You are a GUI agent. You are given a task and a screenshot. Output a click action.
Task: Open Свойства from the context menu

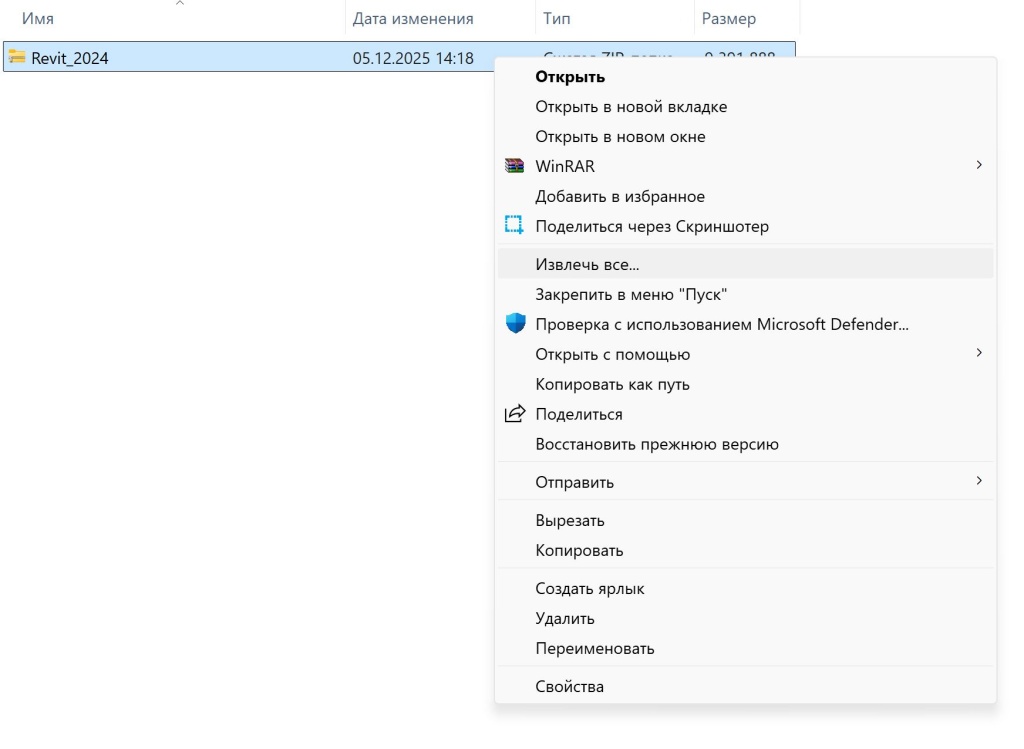pyautogui.click(x=745, y=686)
